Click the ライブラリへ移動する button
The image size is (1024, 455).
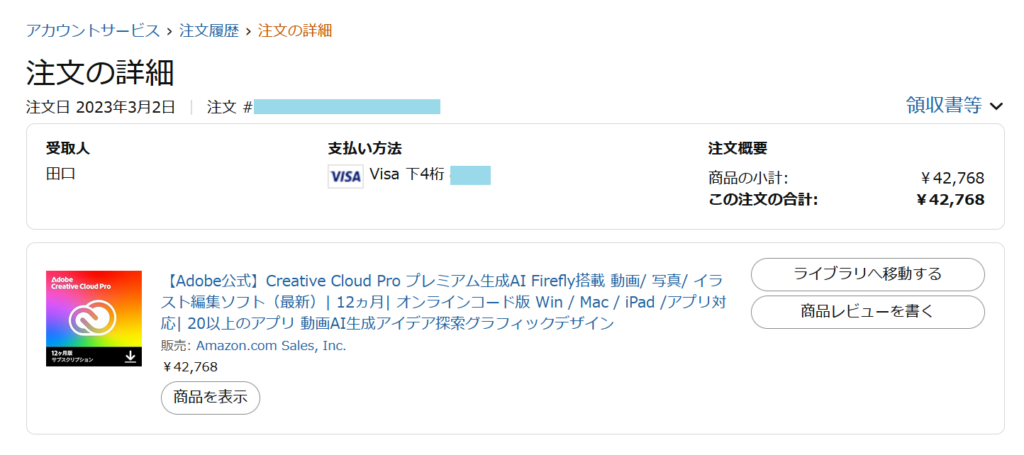[867, 274]
